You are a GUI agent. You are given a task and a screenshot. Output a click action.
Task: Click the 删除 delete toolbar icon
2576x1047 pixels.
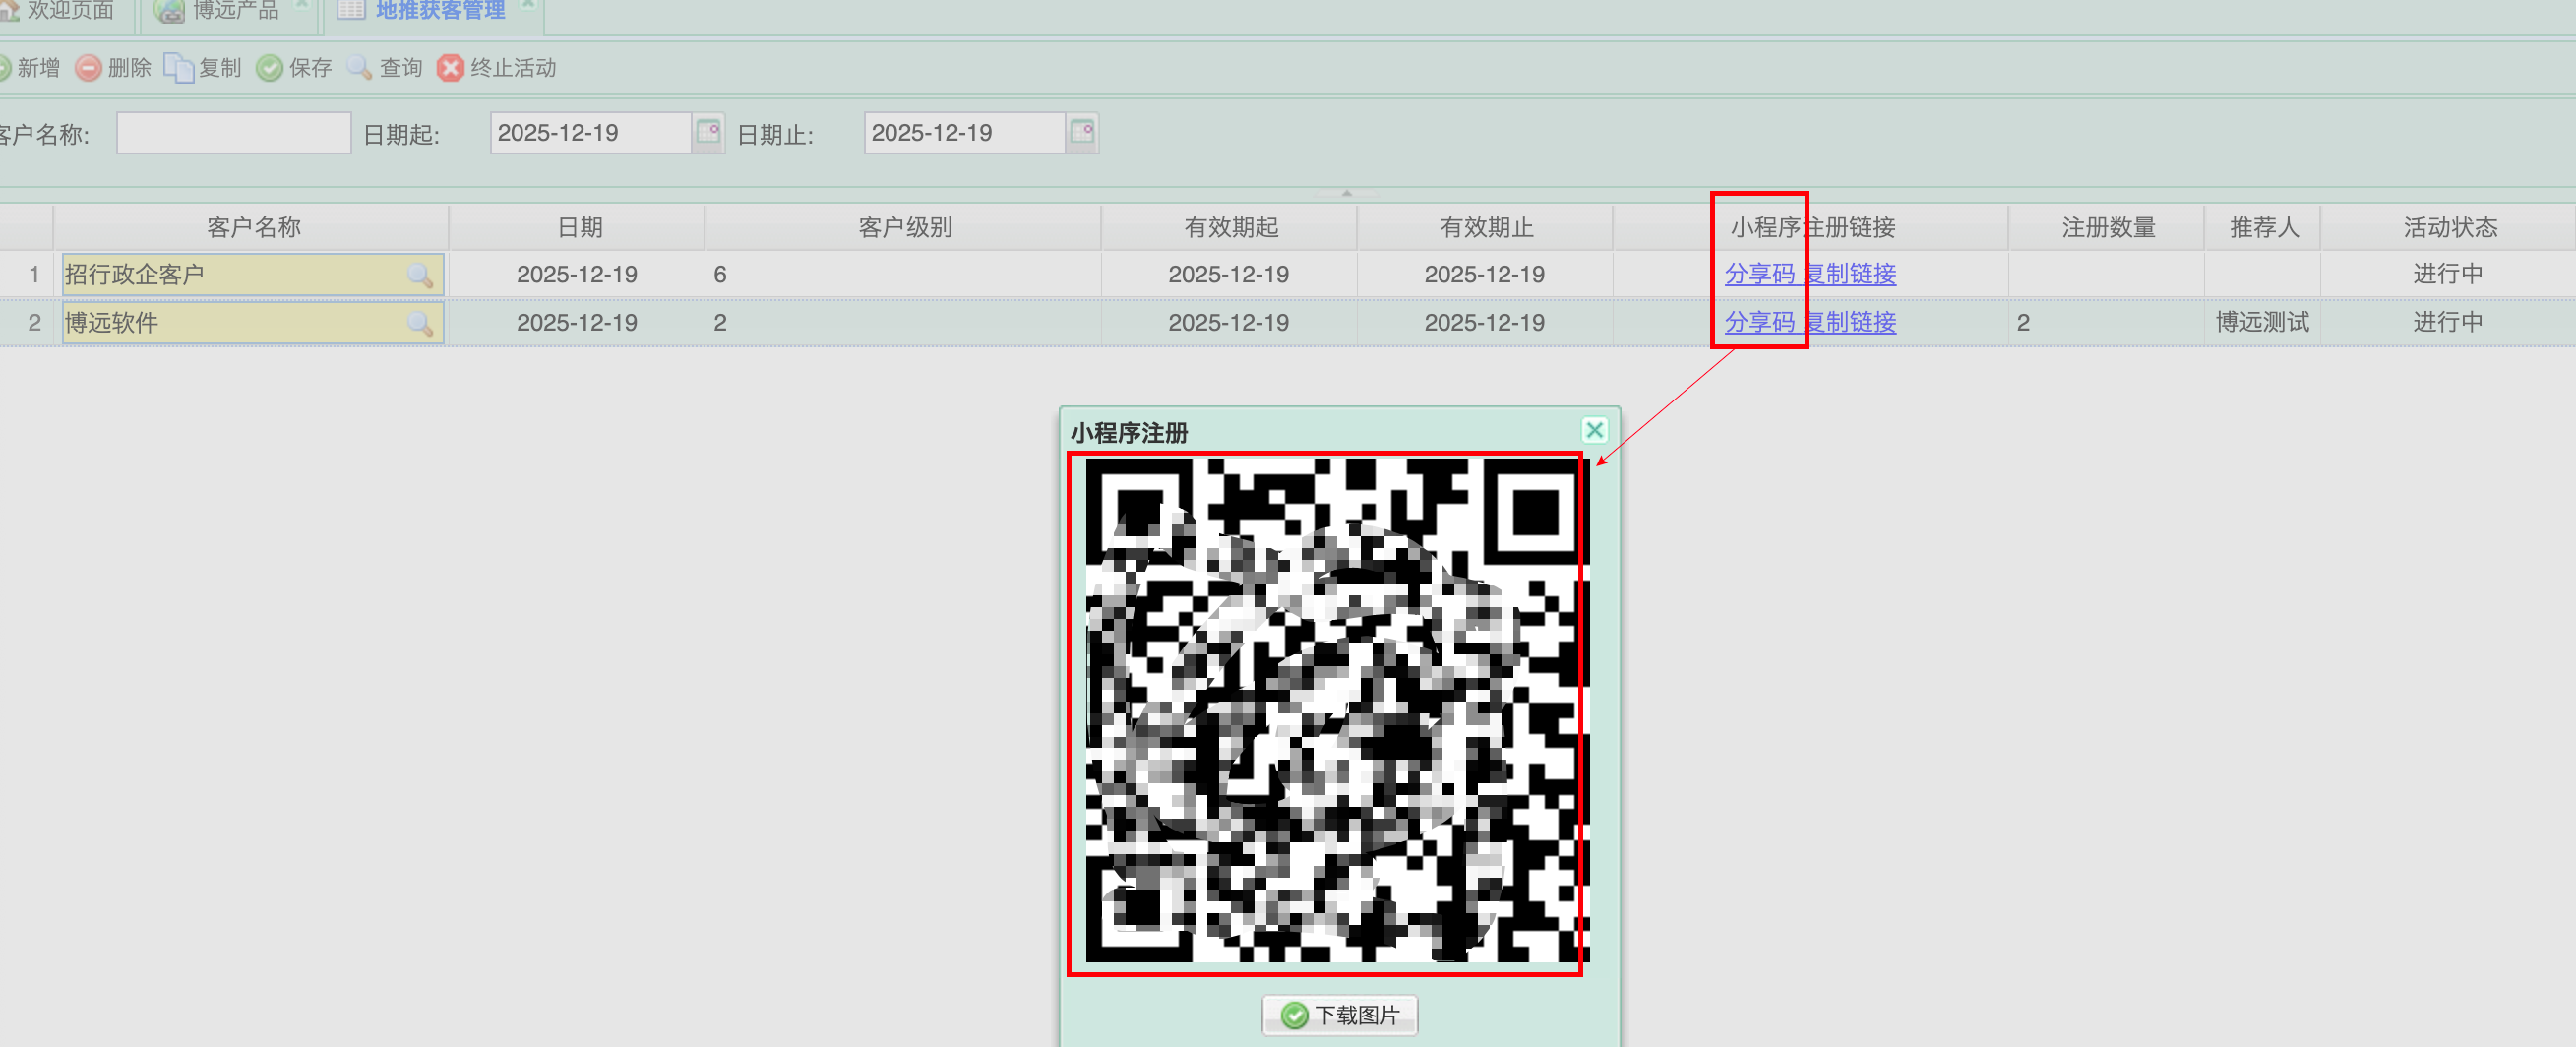[89, 68]
